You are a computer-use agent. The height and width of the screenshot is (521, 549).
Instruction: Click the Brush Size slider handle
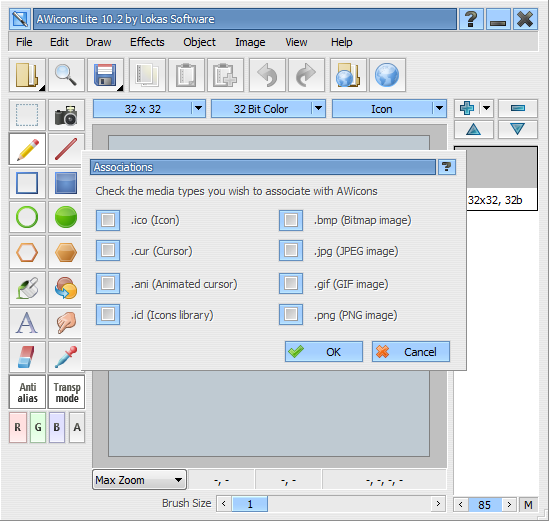tap(250, 504)
